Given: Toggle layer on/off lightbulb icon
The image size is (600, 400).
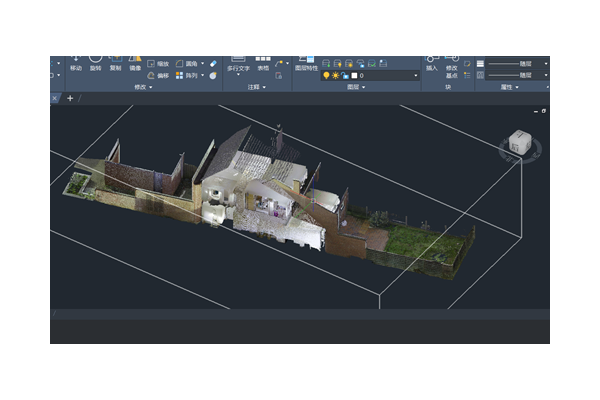Looking at the screenshot, I should 325,75.
